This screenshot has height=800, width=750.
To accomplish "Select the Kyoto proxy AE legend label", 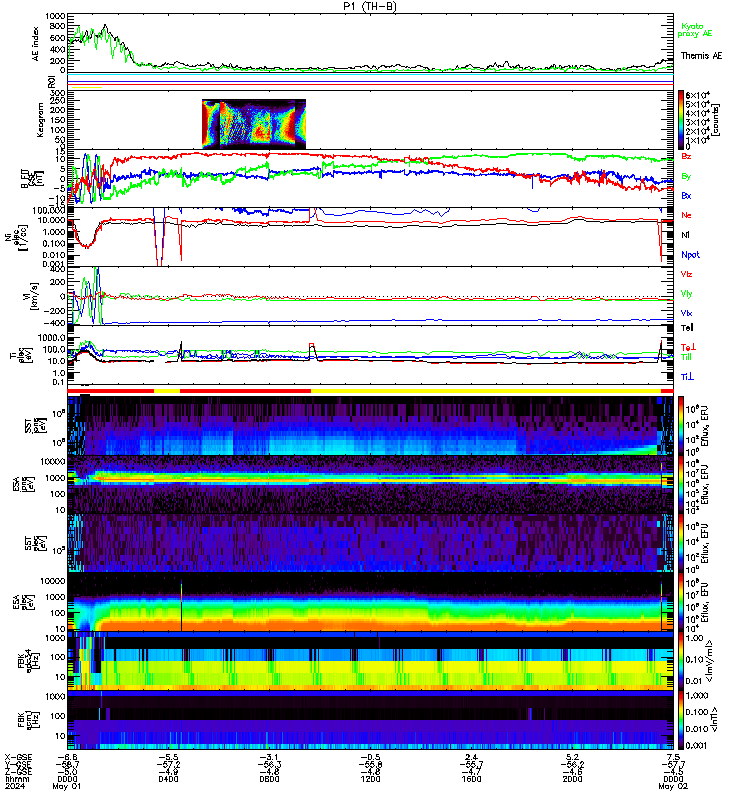I will point(694,30).
